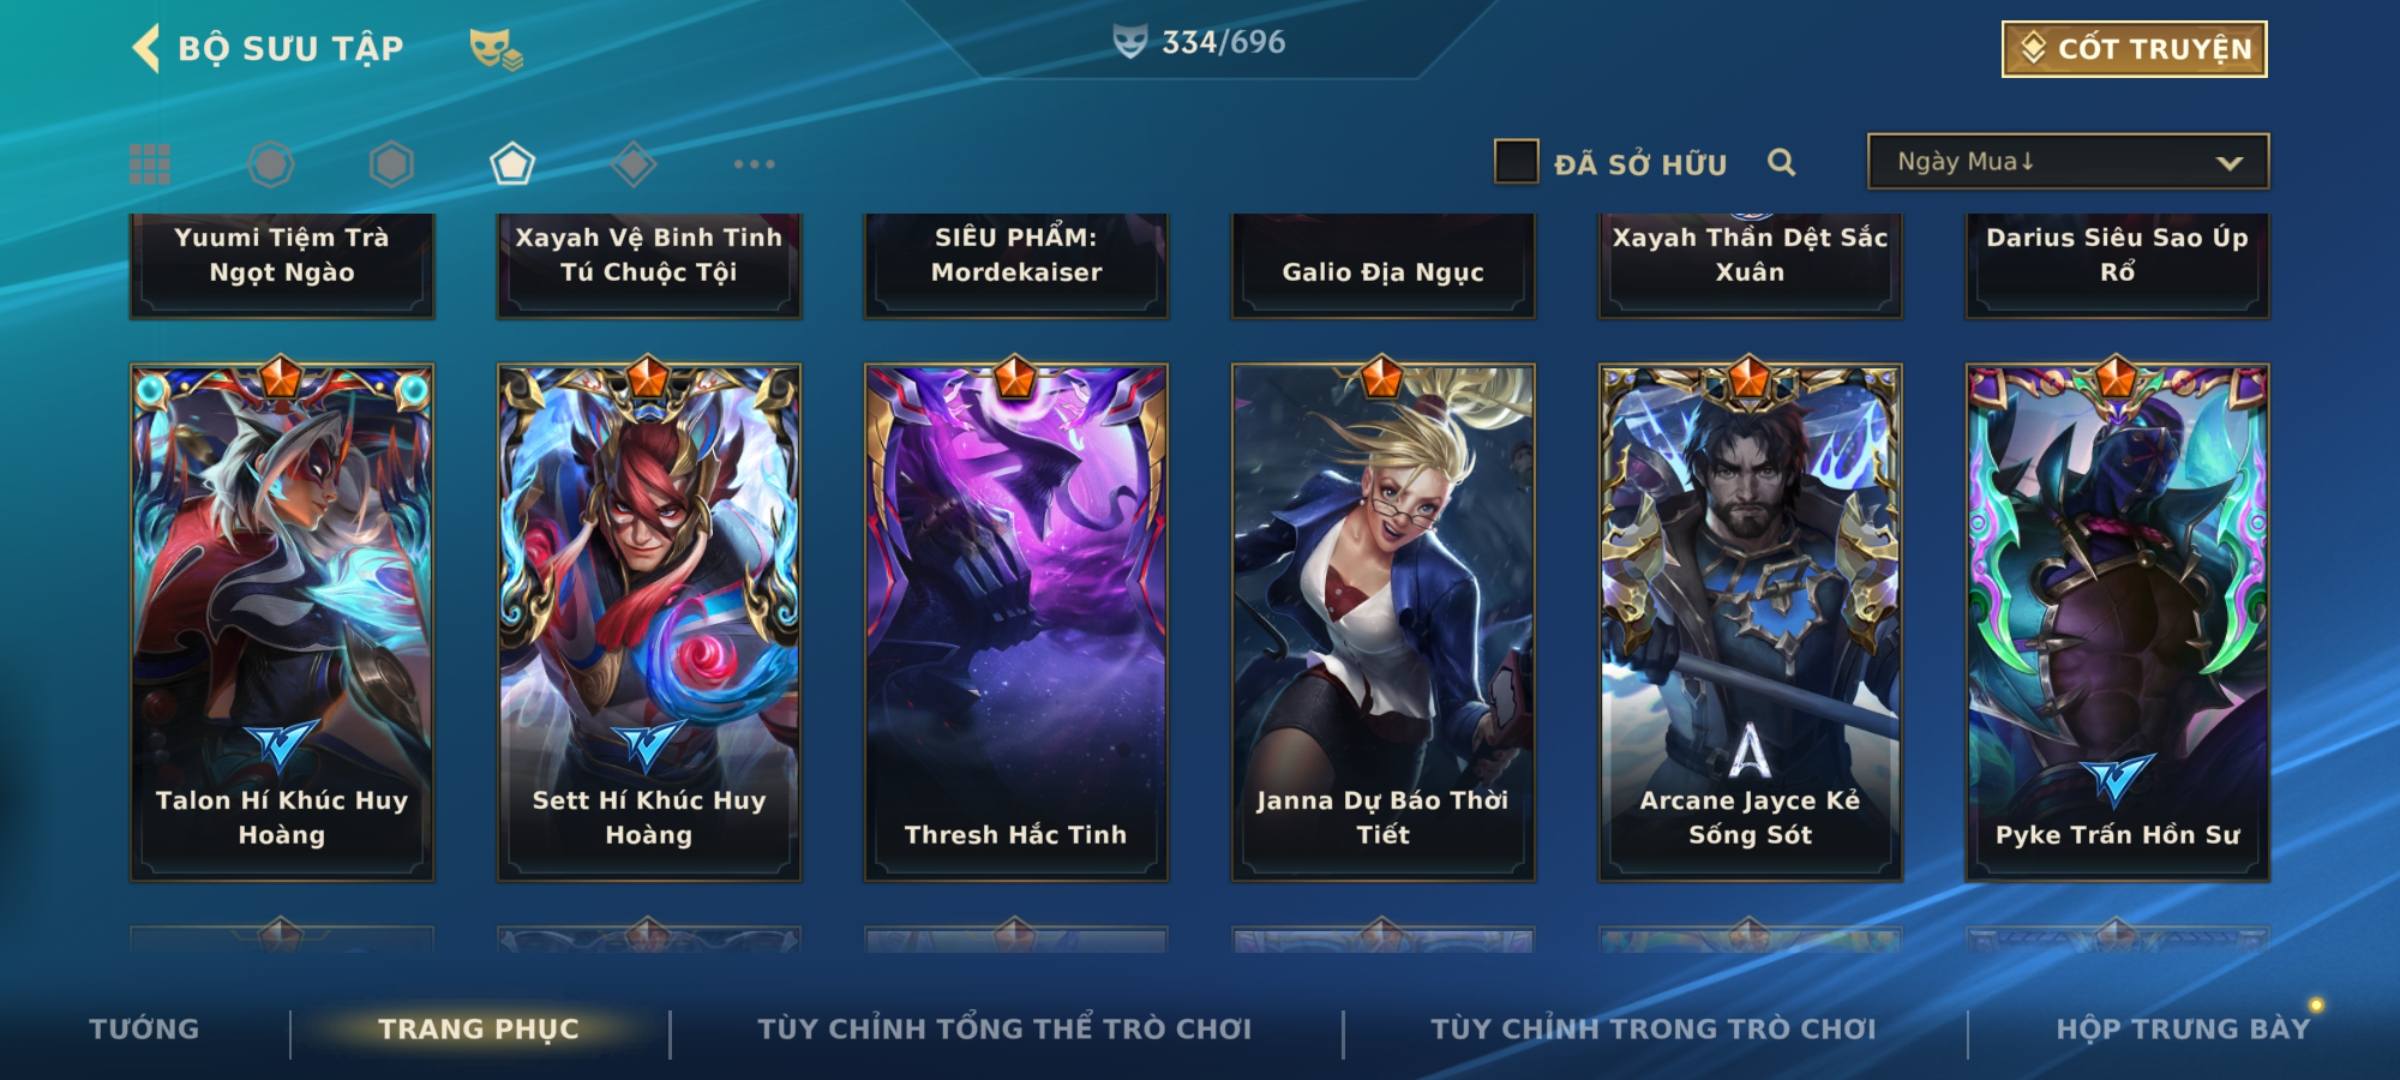The width and height of the screenshot is (2400, 1080).
Task: Open Janna Dự Báo Thời Tiết skin
Action: [x=1383, y=620]
